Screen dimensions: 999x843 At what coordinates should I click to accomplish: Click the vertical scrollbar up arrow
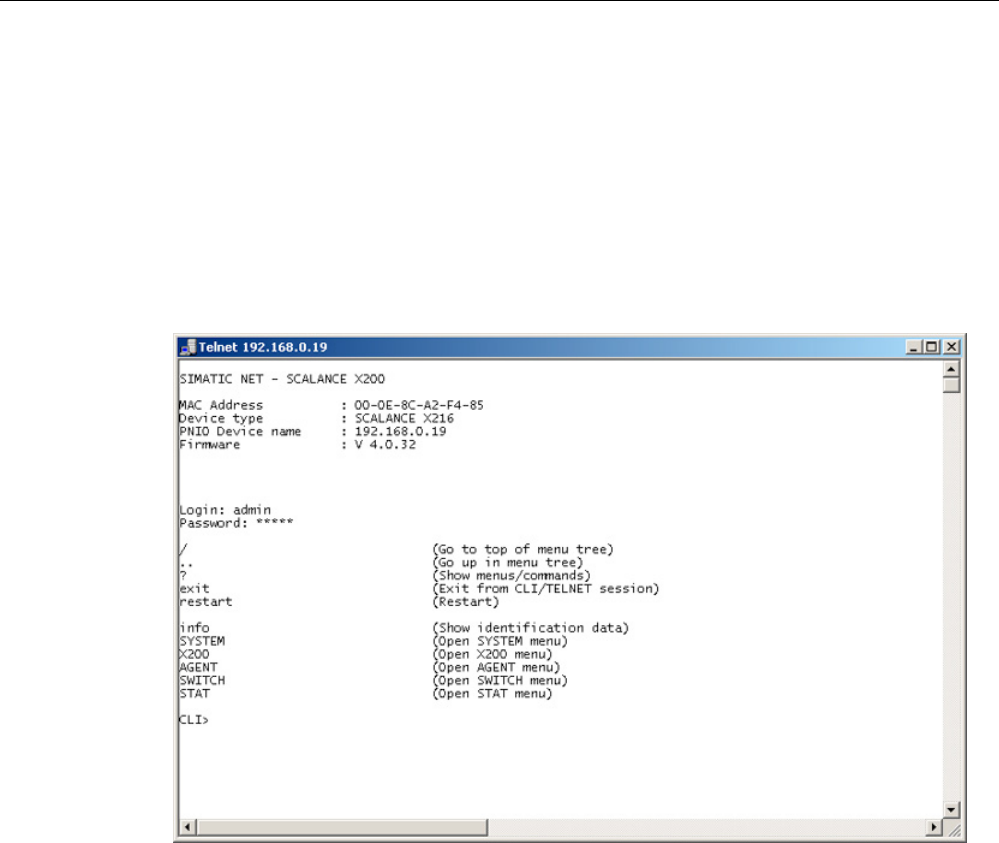[951, 370]
